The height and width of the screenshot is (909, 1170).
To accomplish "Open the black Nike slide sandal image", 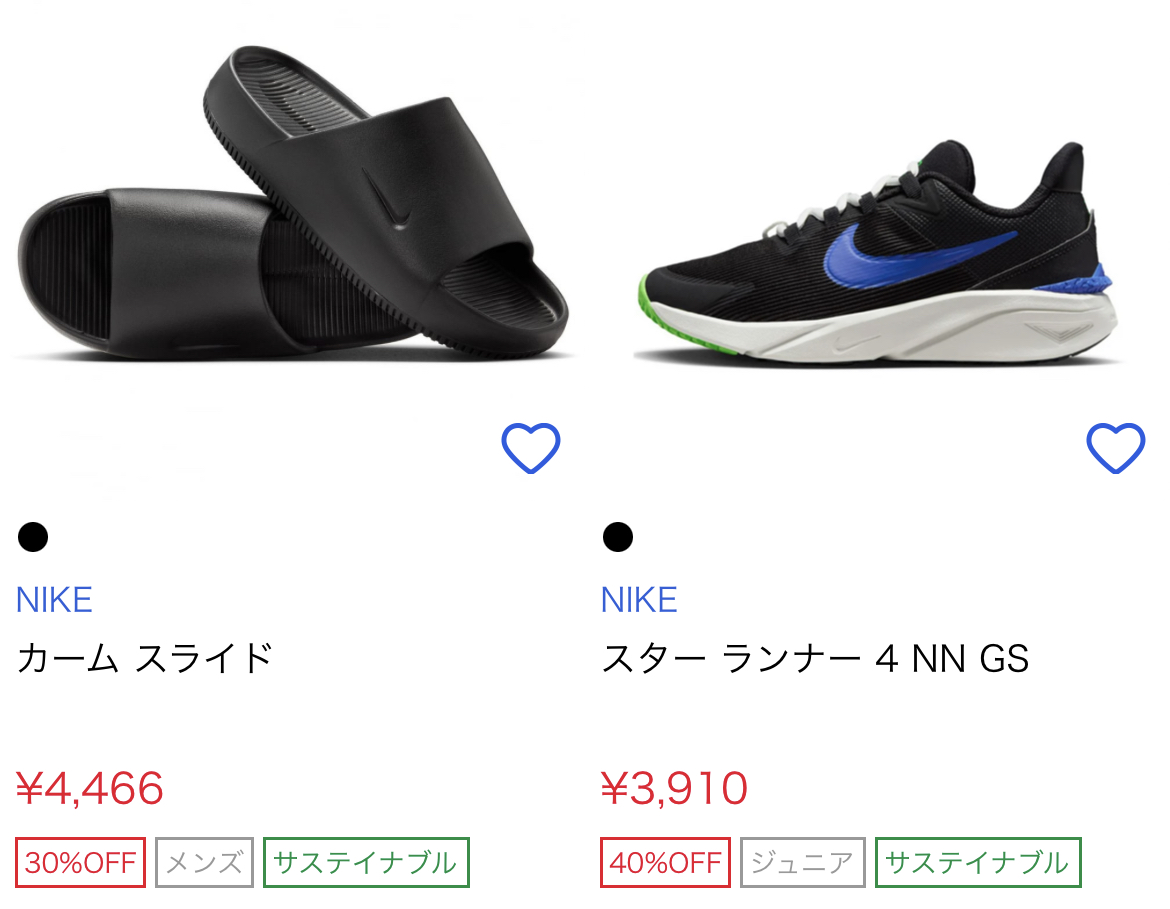I will [x=292, y=203].
